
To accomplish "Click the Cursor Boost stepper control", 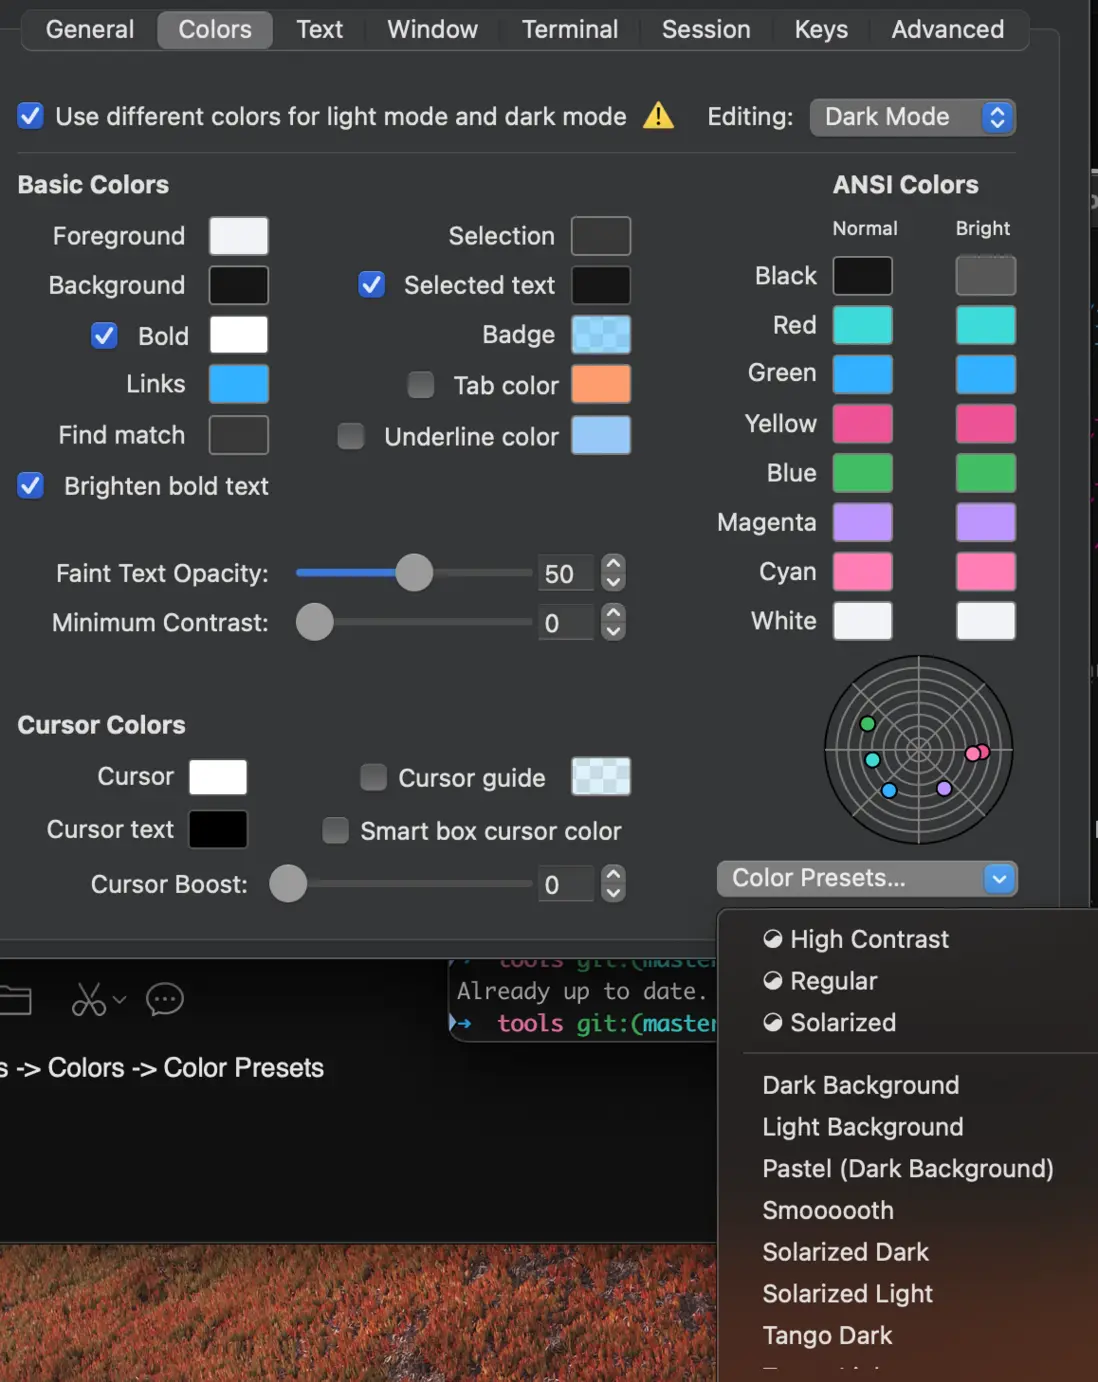I will 614,884.
